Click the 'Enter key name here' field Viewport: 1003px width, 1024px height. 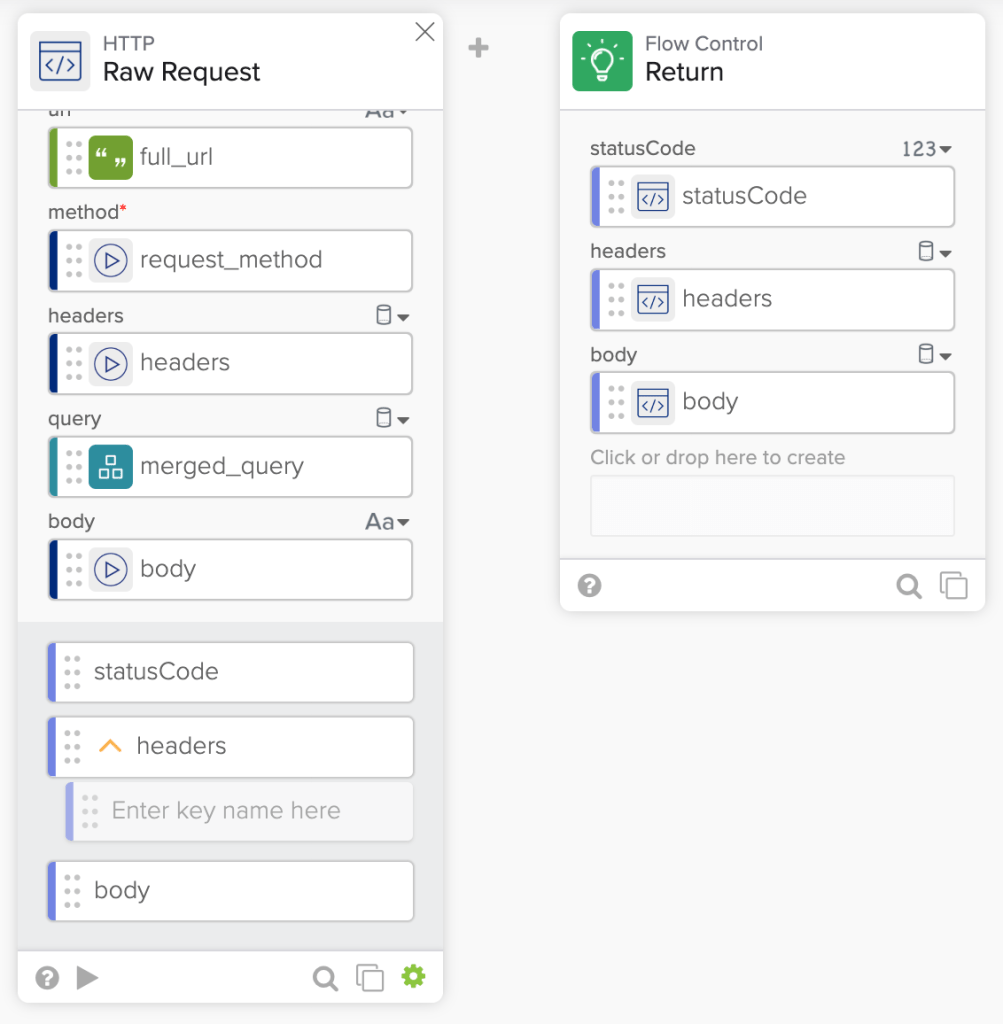[x=240, y=811]
